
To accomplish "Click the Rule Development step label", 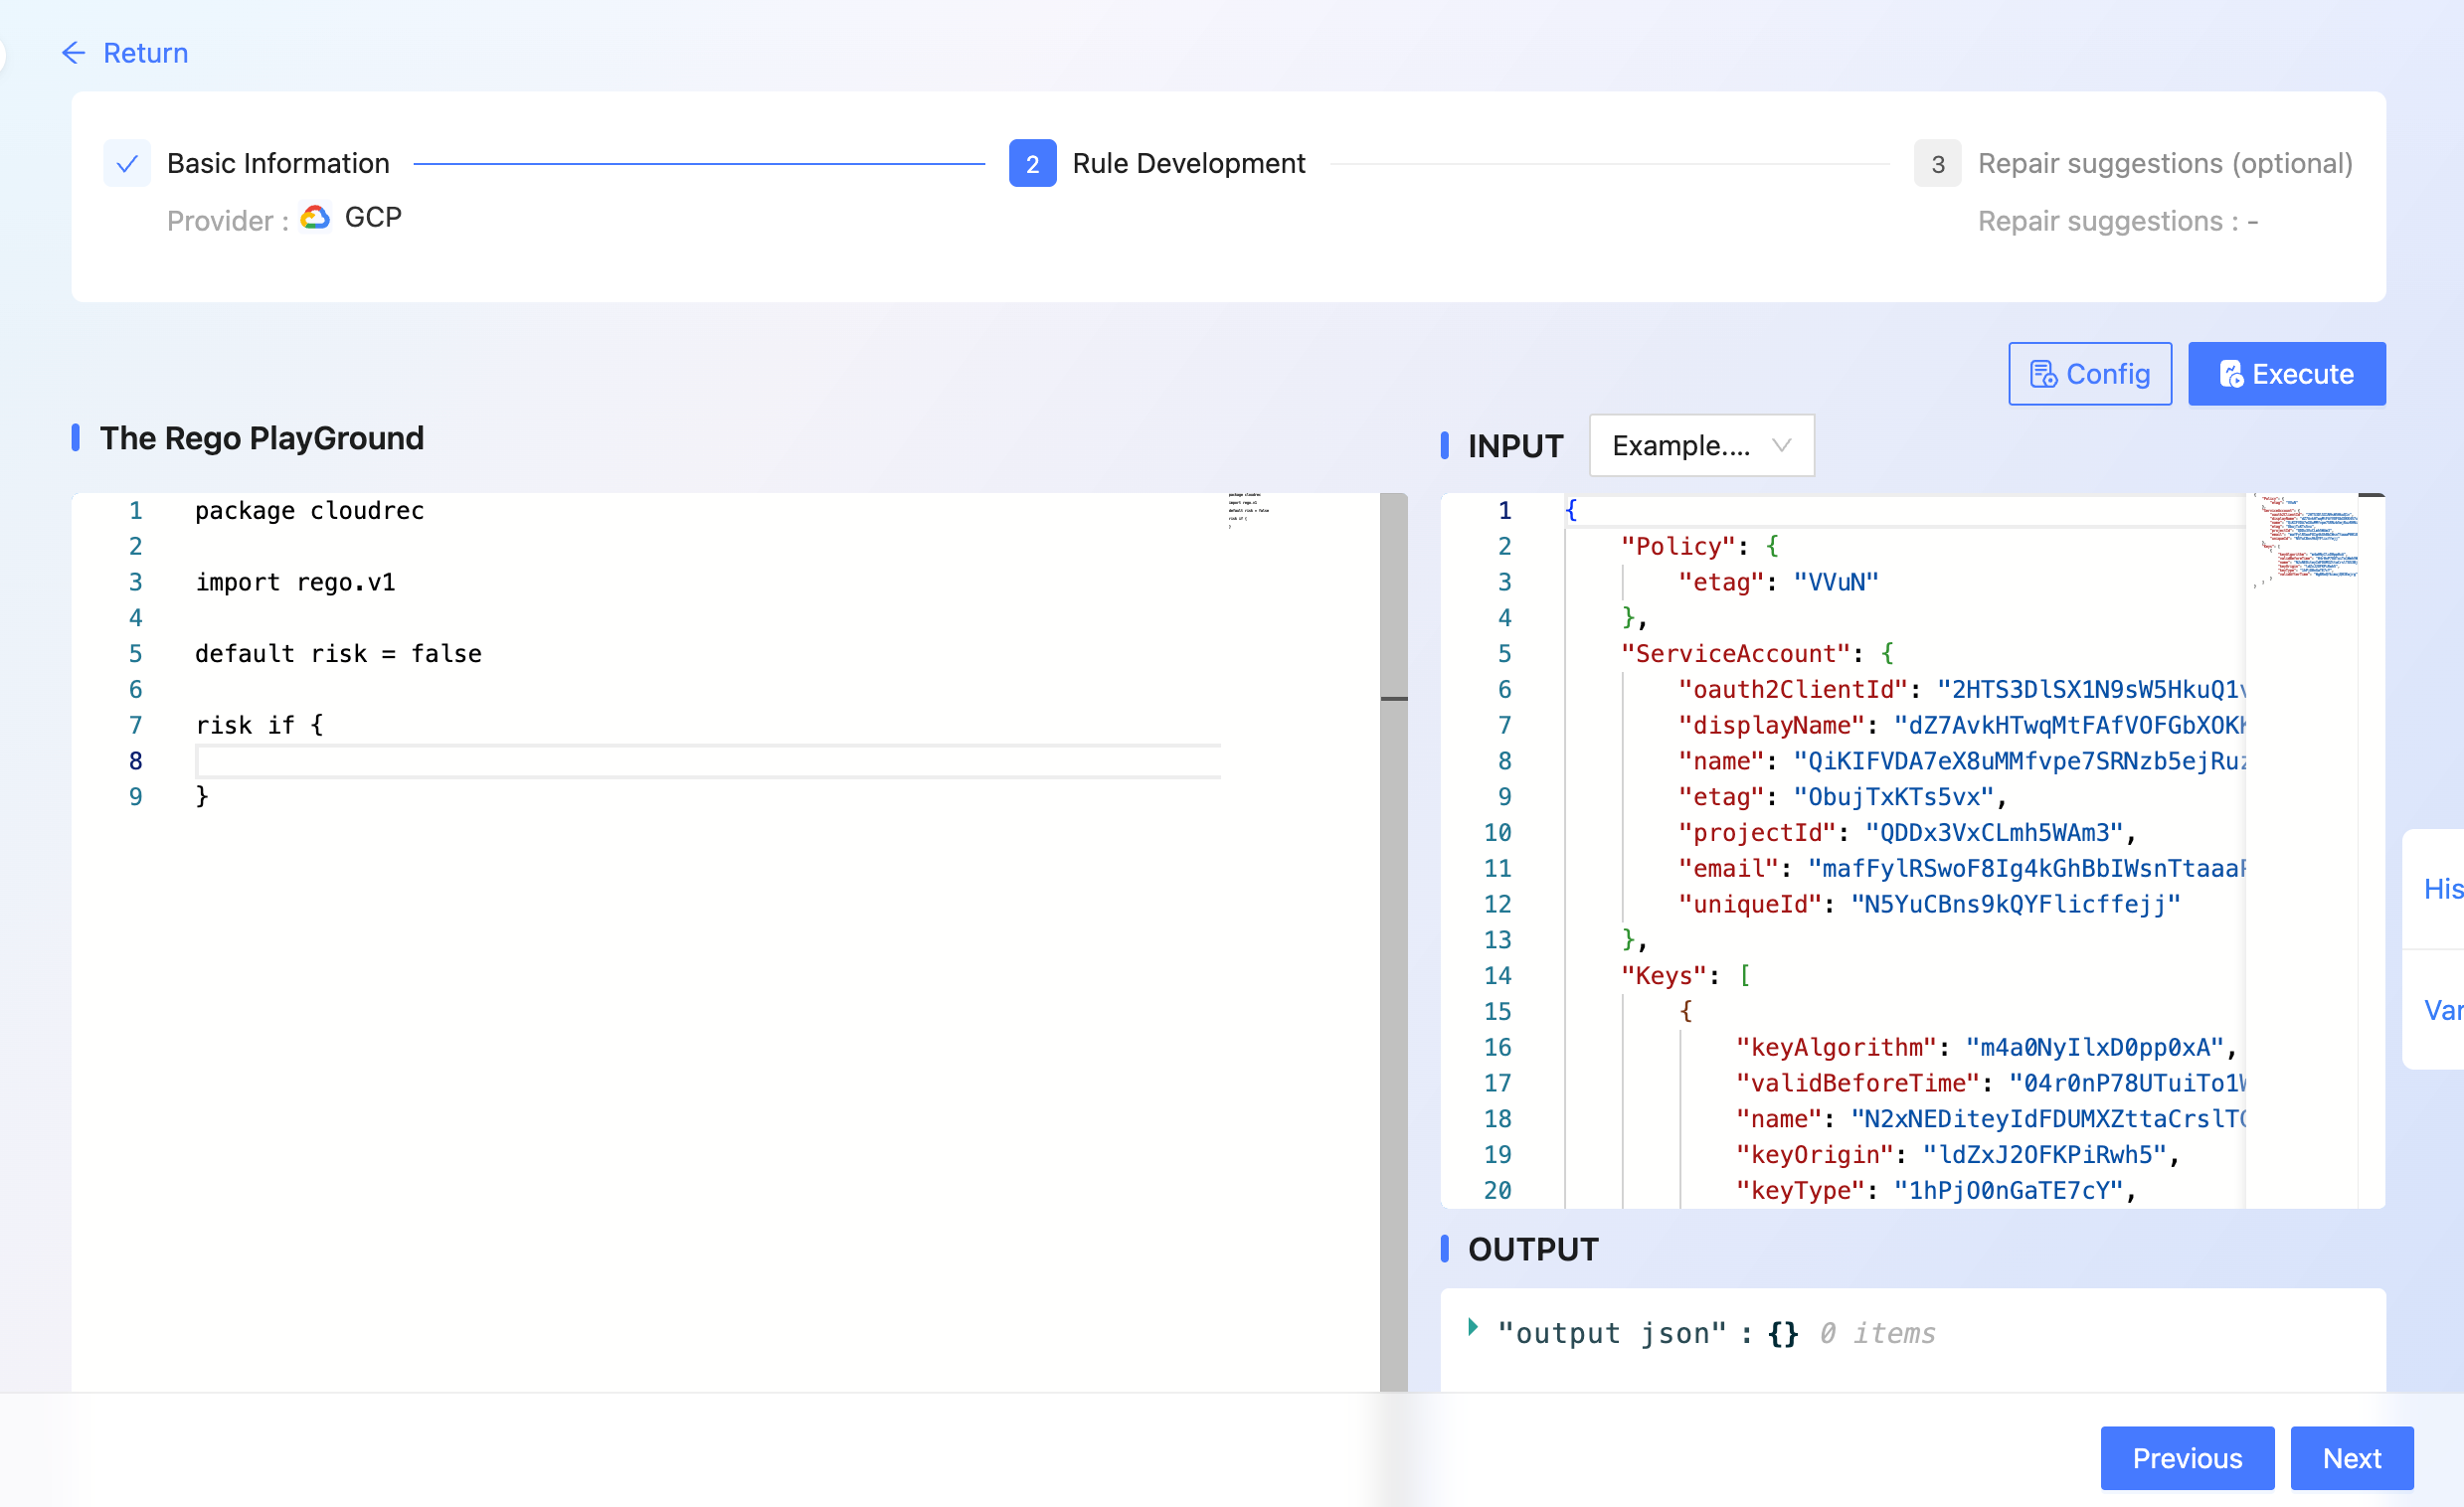I will pos(1188,164).
